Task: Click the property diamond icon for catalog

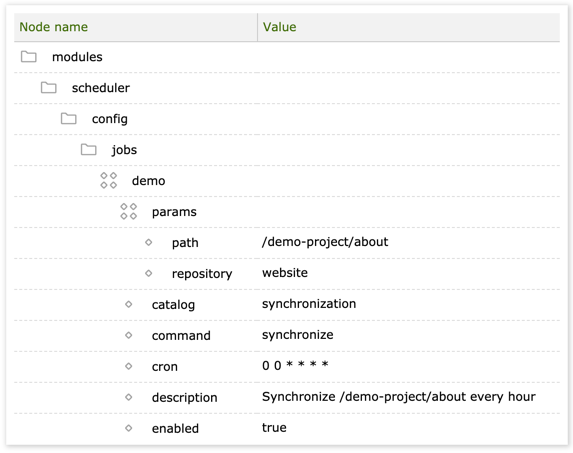Action: click(129, 304)
